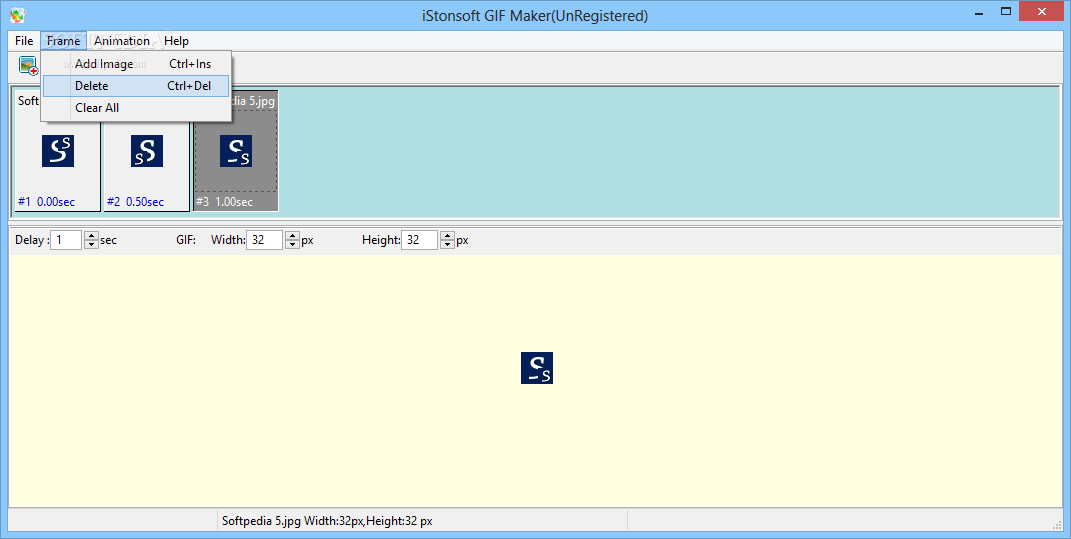Choose Clear All from Frame menu
The height and width of the screenshot is (539, 1071).
pyautogui.click(x=136, y=107)
